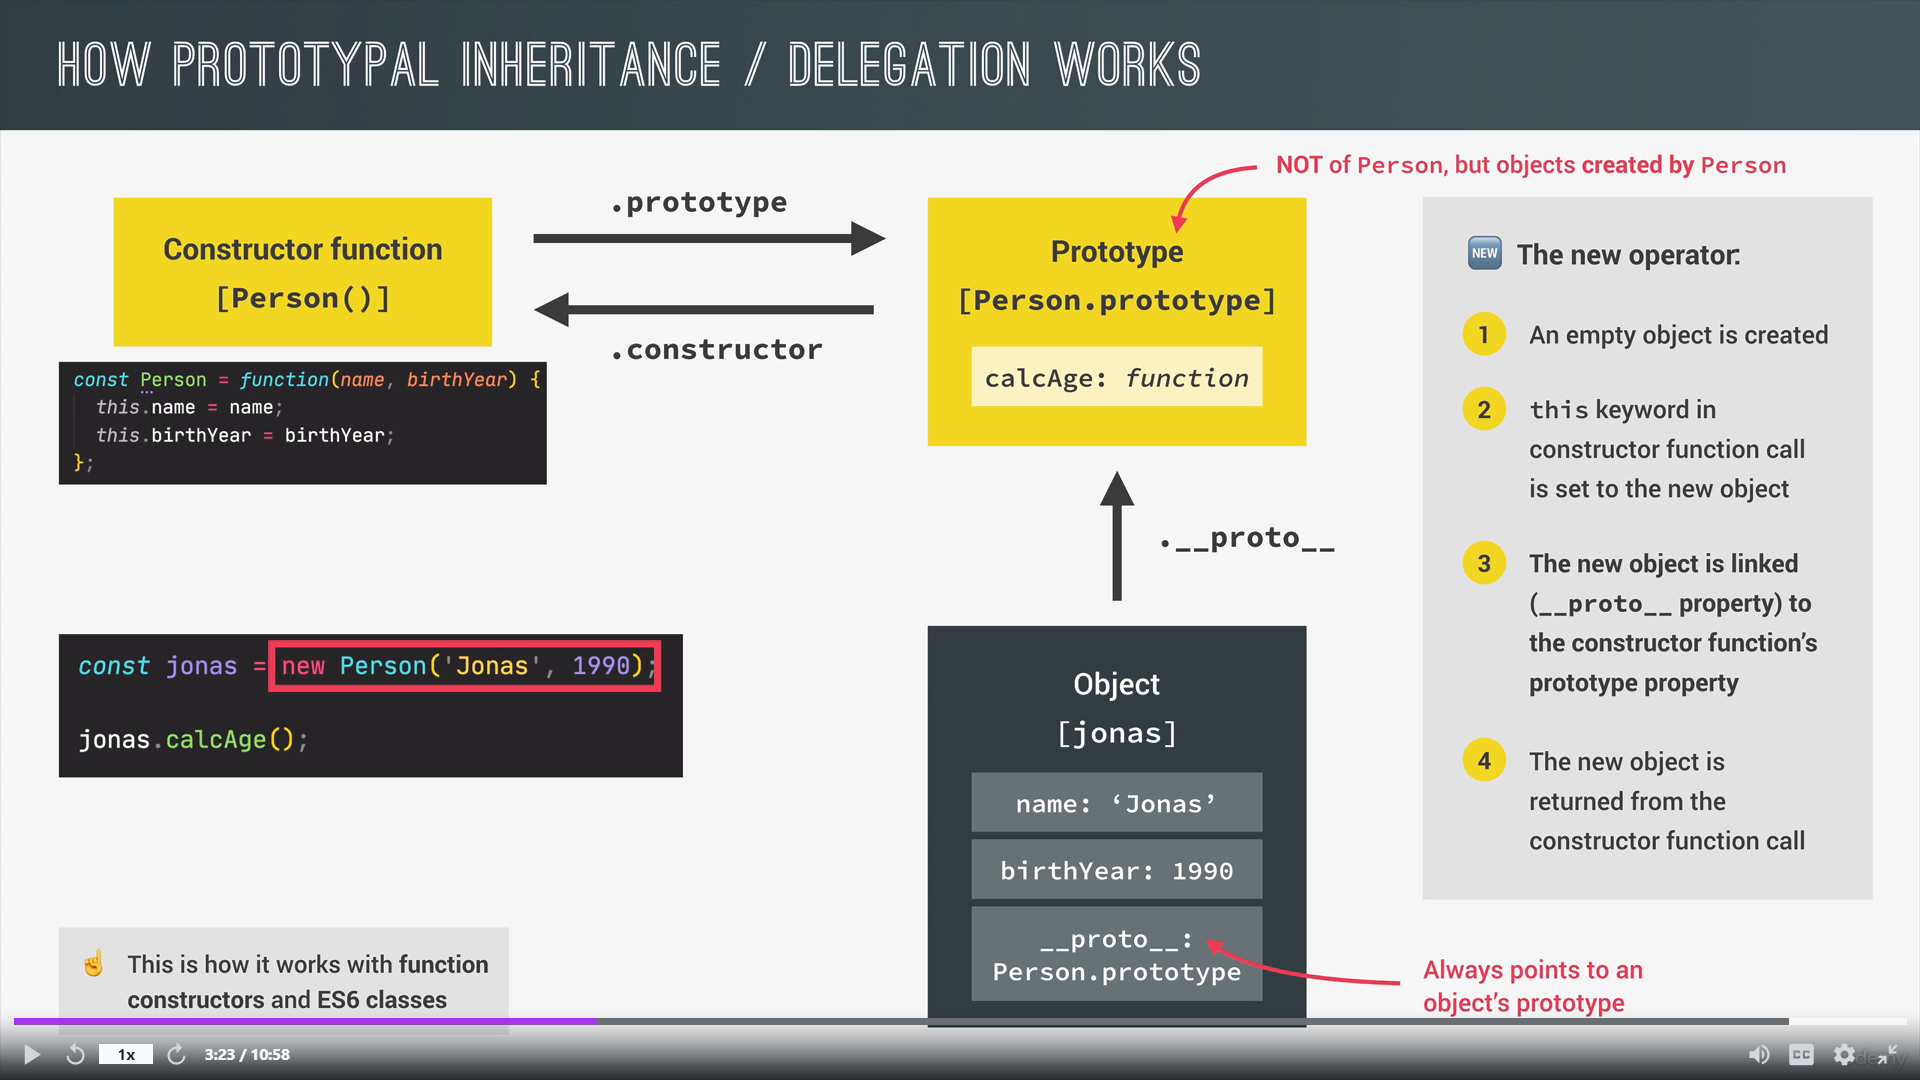1920x1080 pixels.
Task: Click the unbuffered end of the progress bar
Action: click(x=1848, y=1021)
